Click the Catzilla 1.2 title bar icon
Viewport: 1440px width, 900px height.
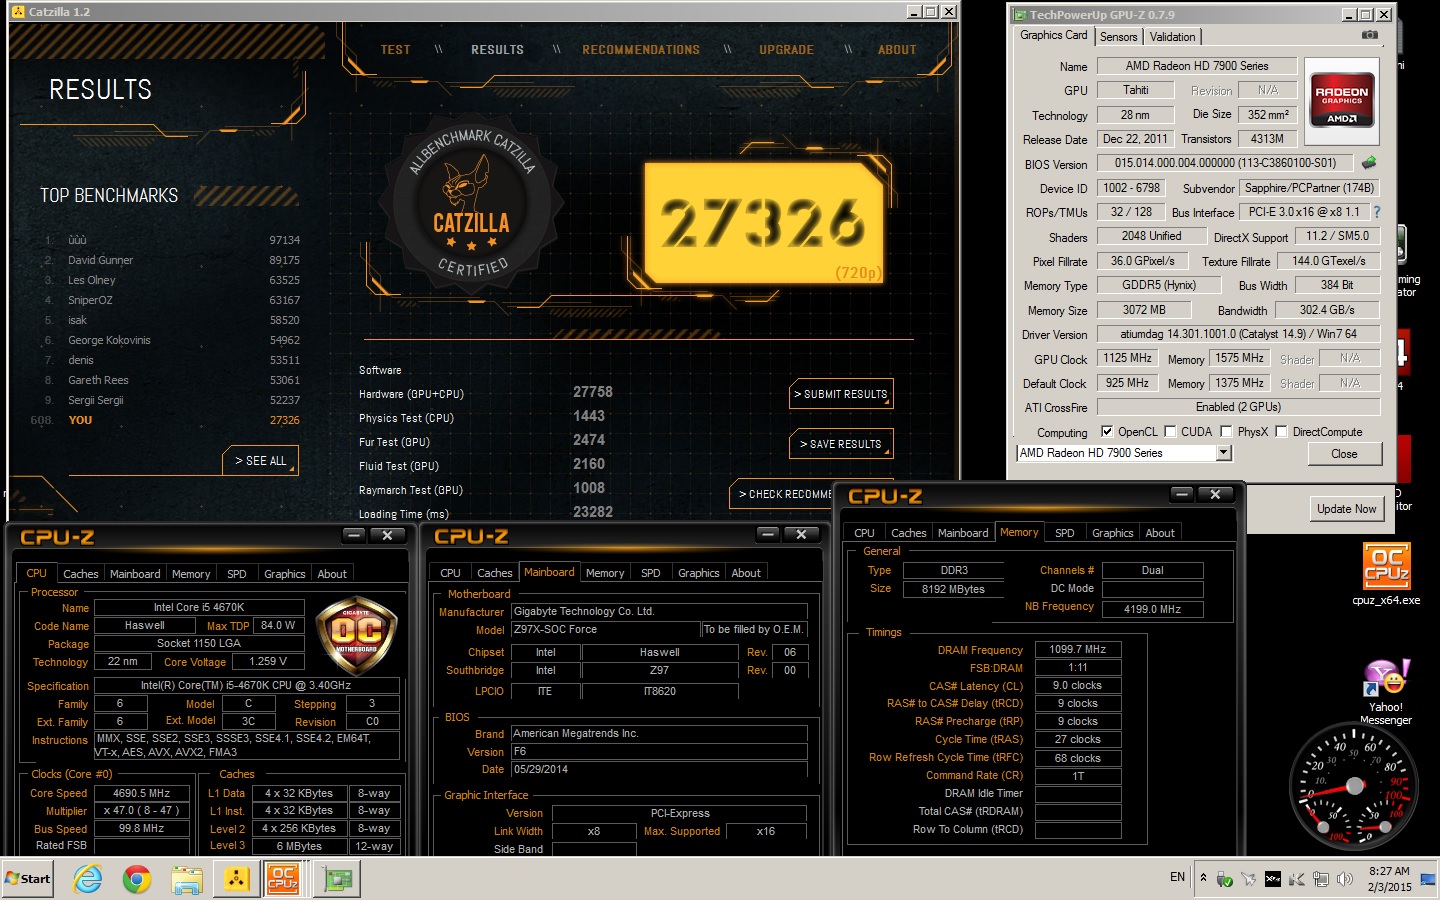[x=18, y=12]
